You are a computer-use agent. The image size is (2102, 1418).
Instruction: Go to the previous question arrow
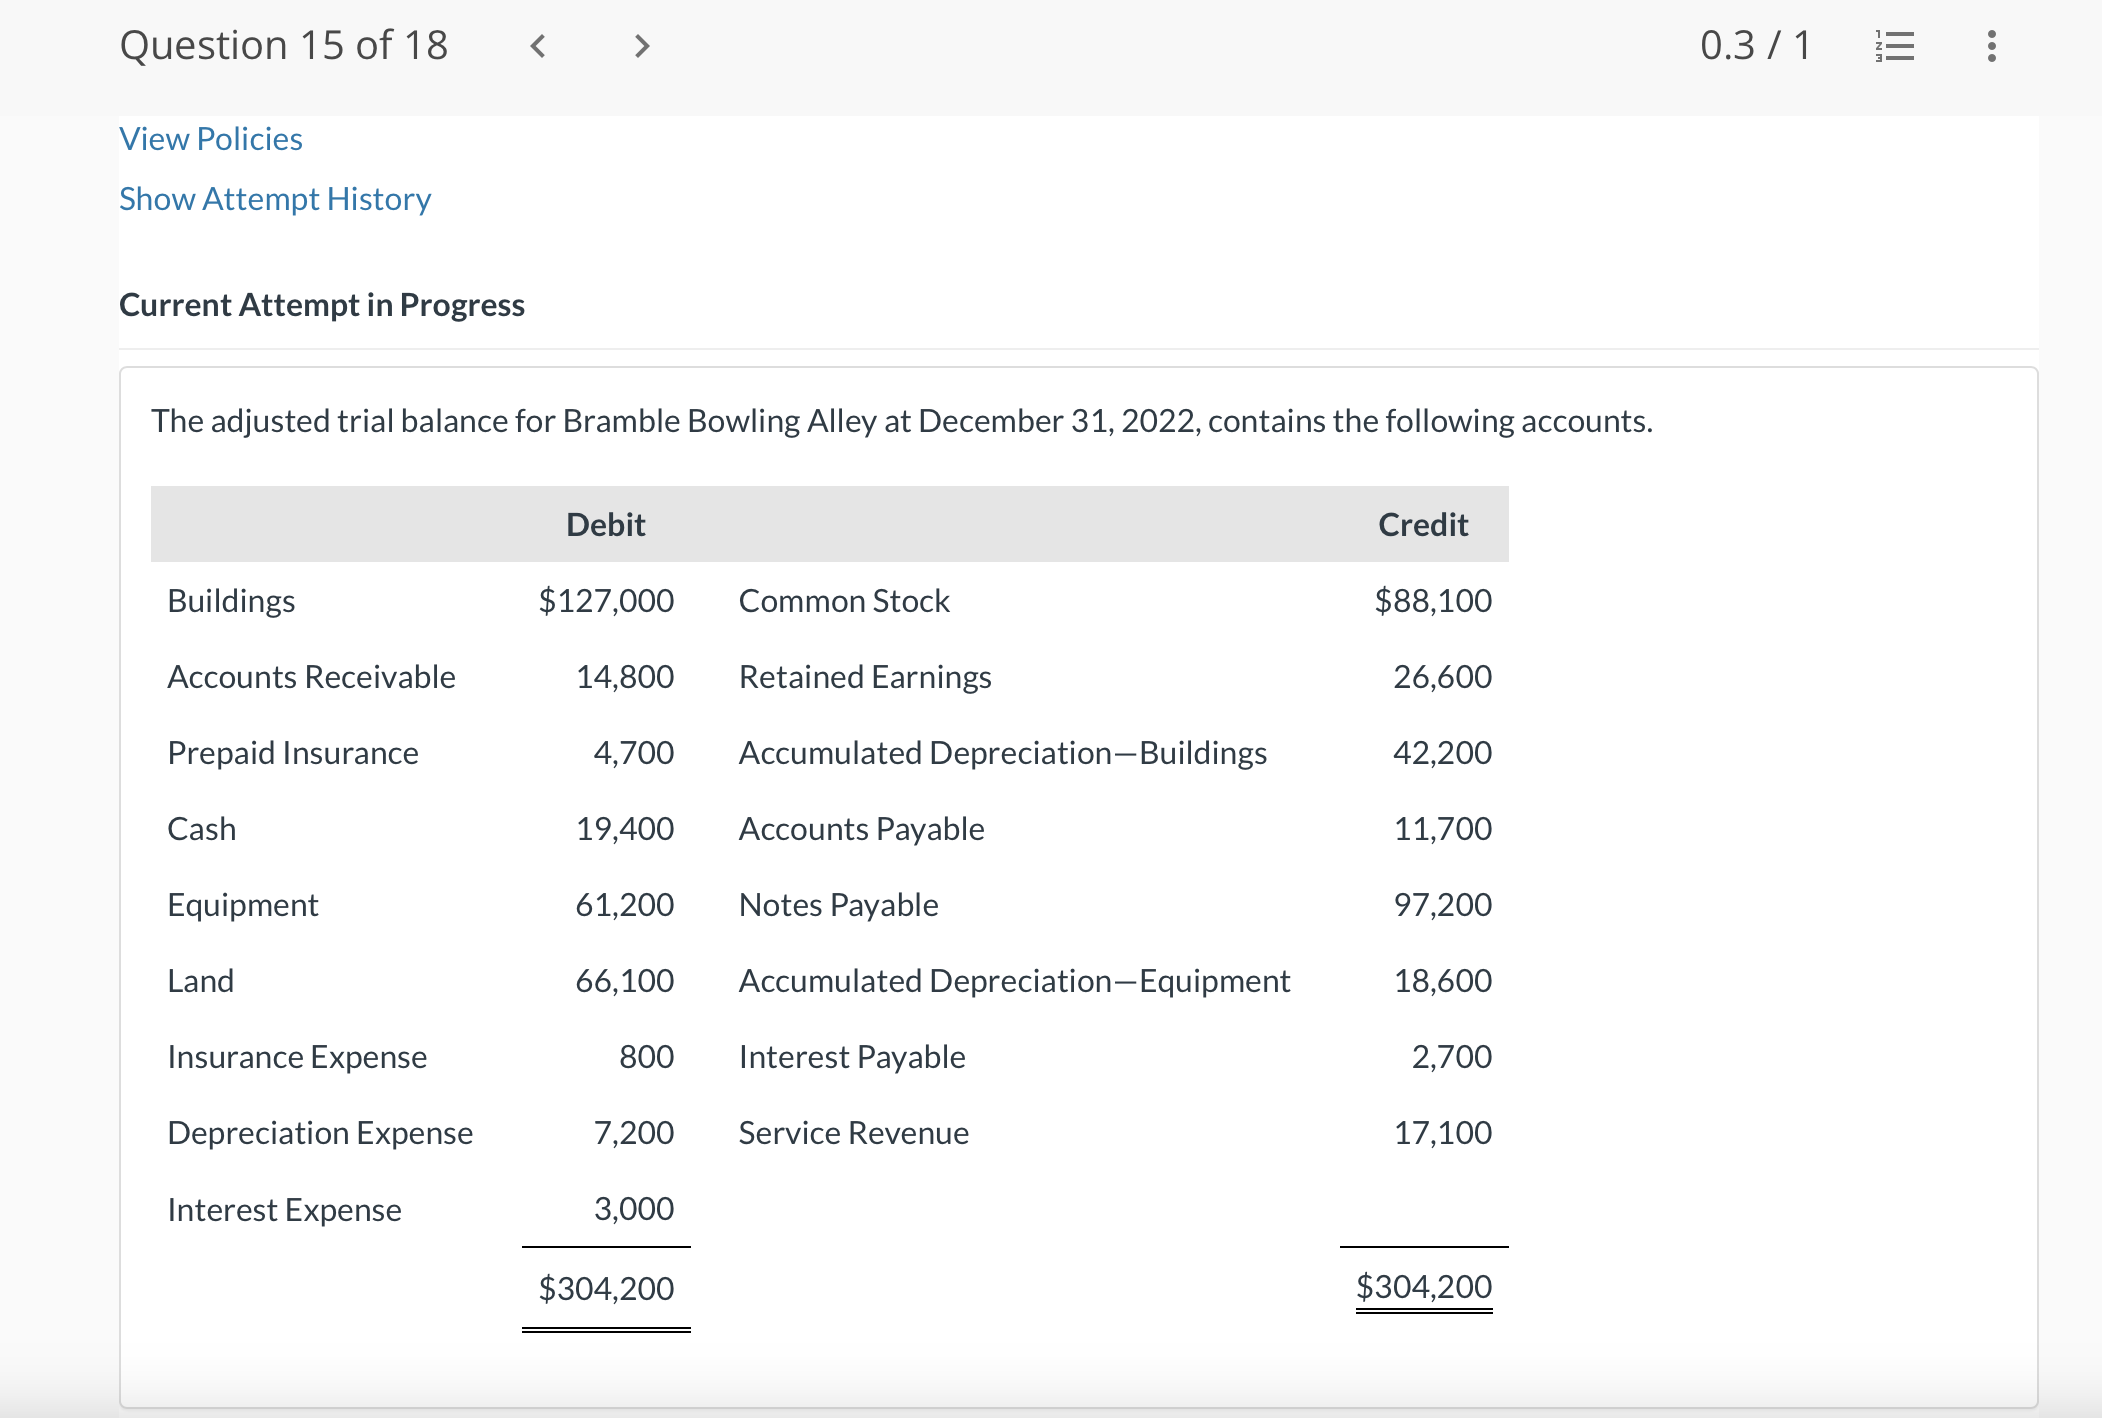tap(538, 46)
